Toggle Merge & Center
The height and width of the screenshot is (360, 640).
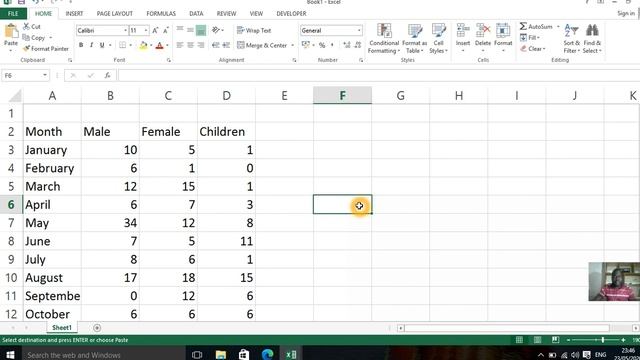tap(262, 45)
